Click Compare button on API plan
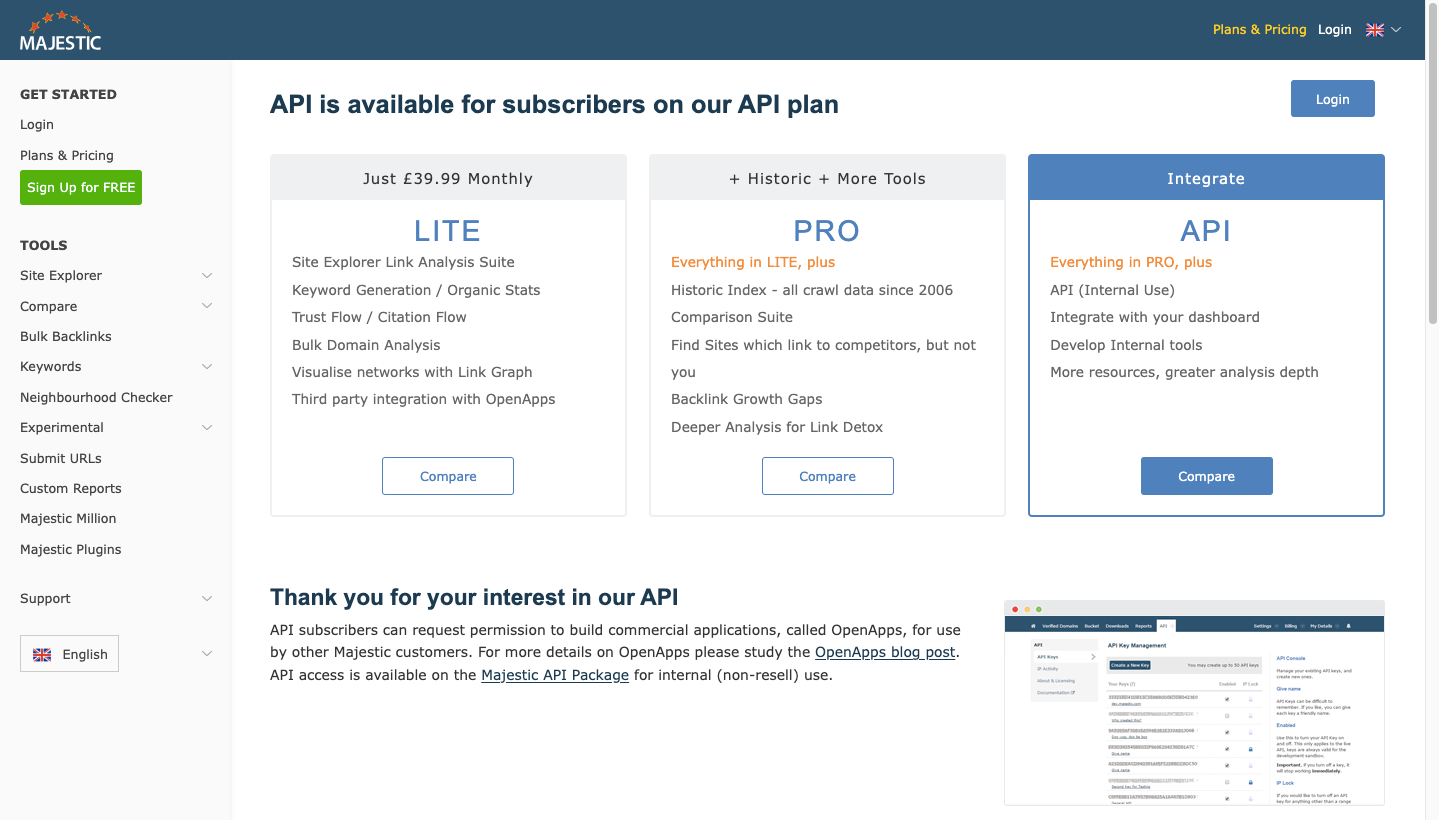 [x=1207, y=476]
